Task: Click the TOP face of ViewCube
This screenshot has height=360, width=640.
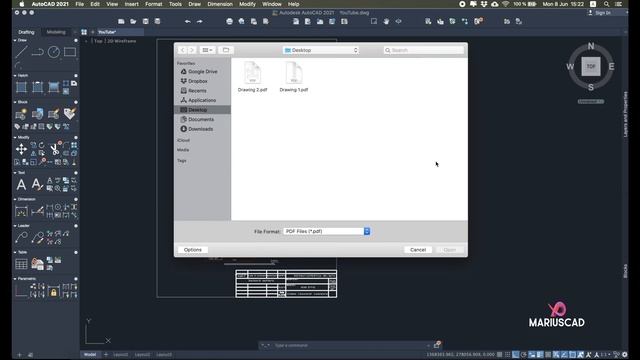Action: point(591,66)
